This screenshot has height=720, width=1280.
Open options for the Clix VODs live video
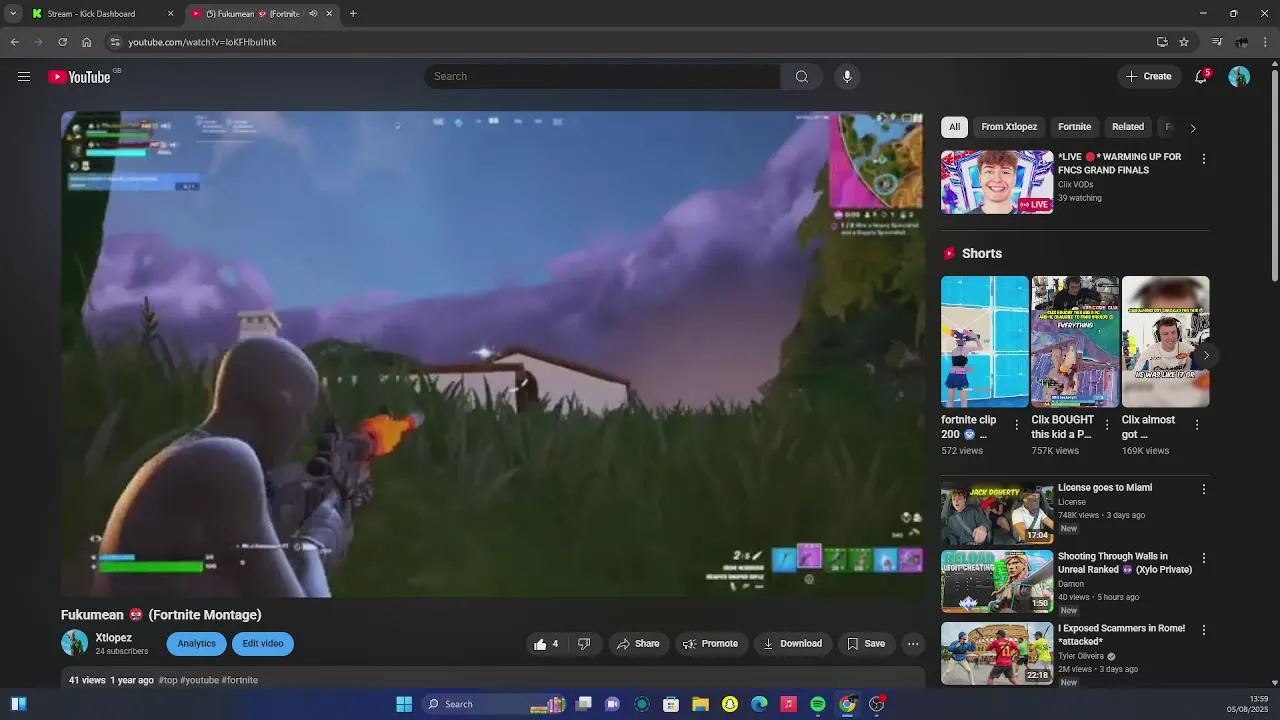click(1204, 159)
